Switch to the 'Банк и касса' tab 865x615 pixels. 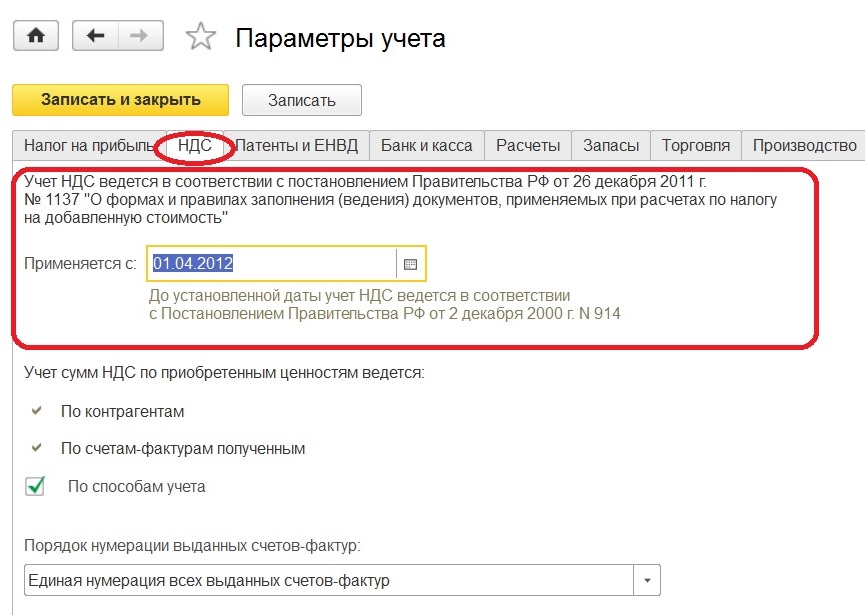426,146
